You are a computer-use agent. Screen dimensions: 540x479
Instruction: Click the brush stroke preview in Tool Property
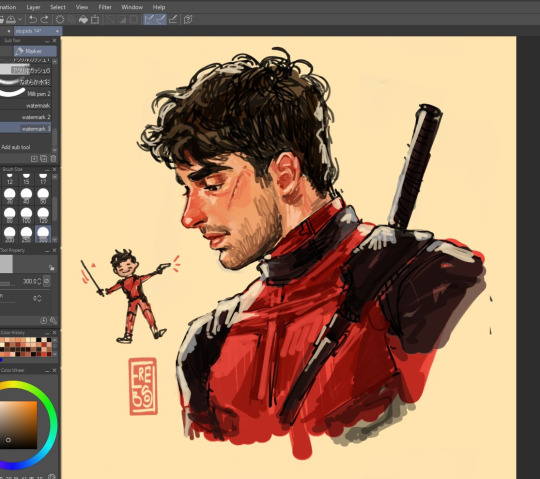pos(6,264)
